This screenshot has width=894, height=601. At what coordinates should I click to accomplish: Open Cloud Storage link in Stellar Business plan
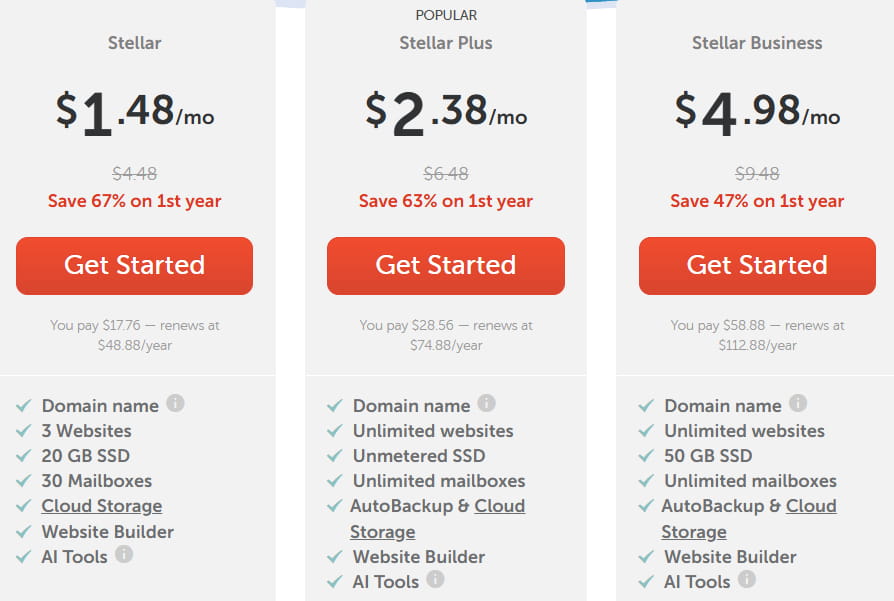pyautogui.click(x=811, y=506)
